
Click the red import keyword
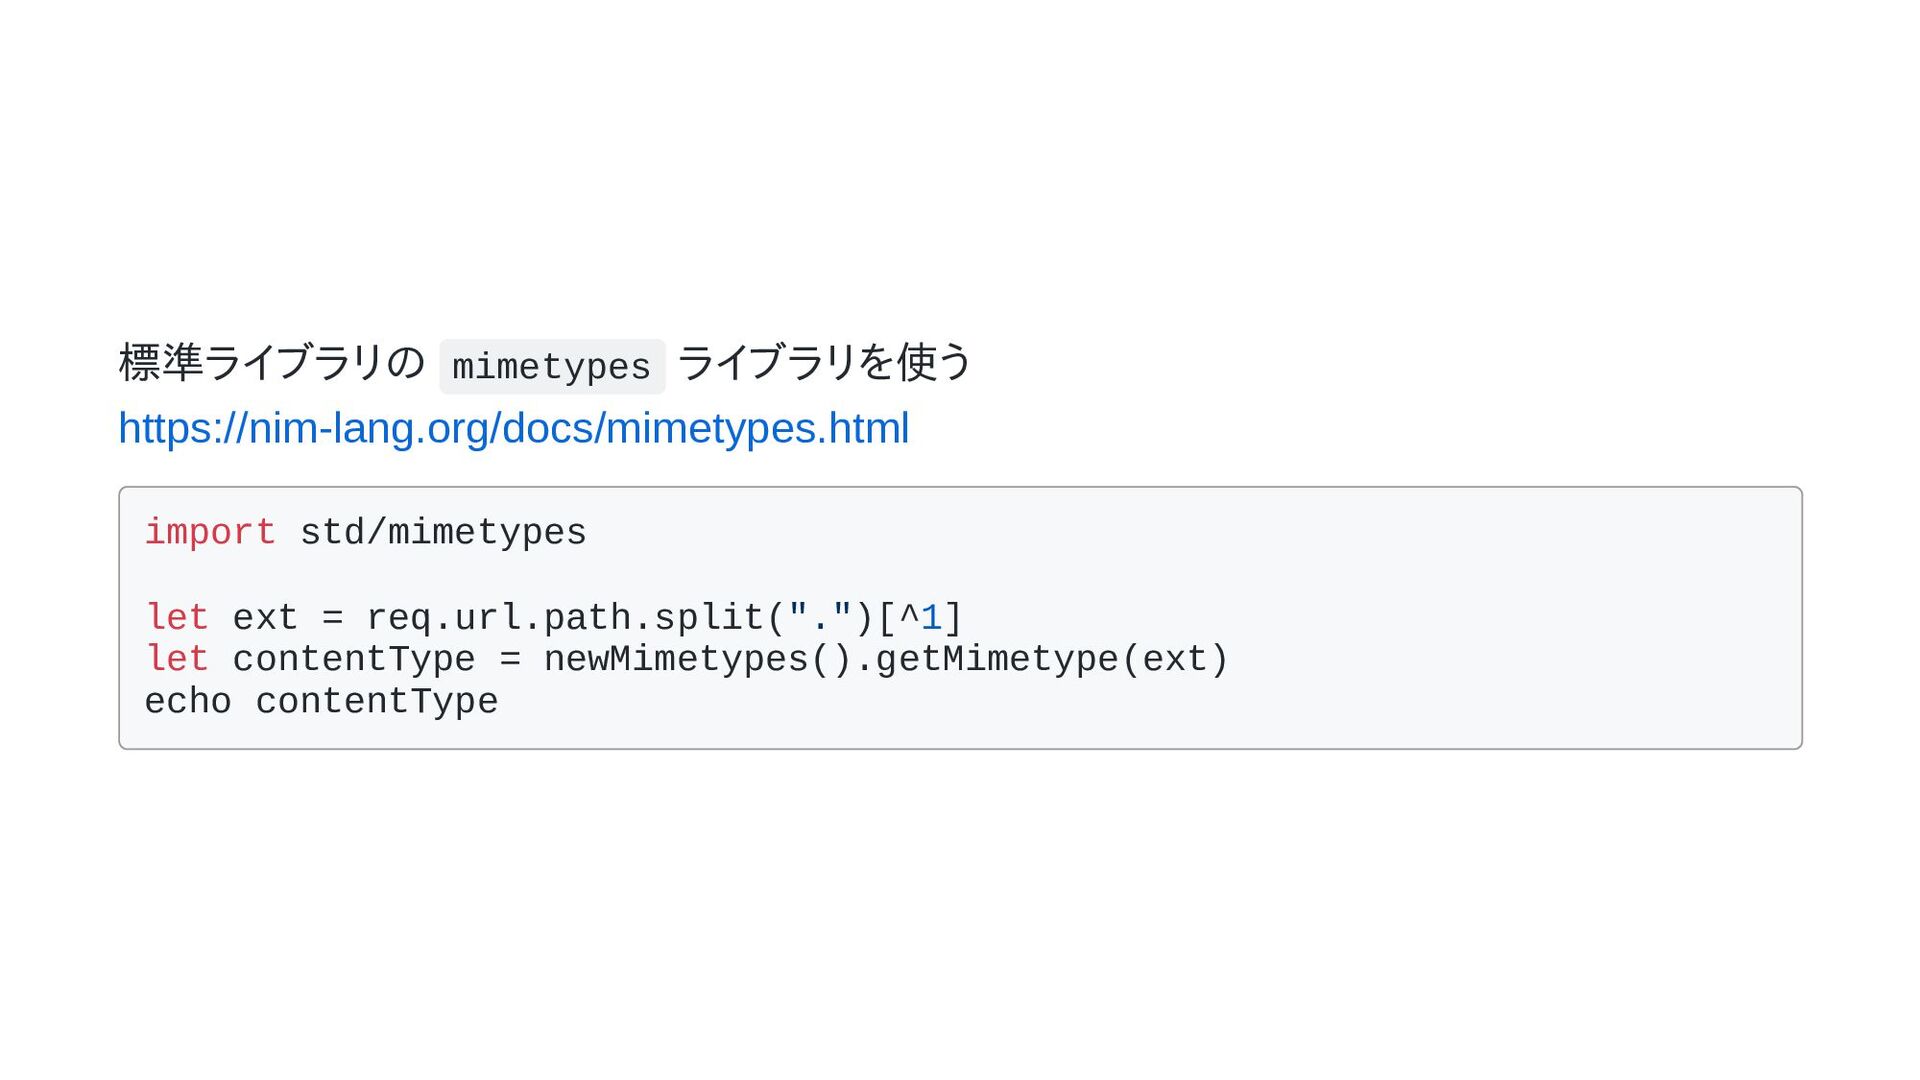point(210,532)
